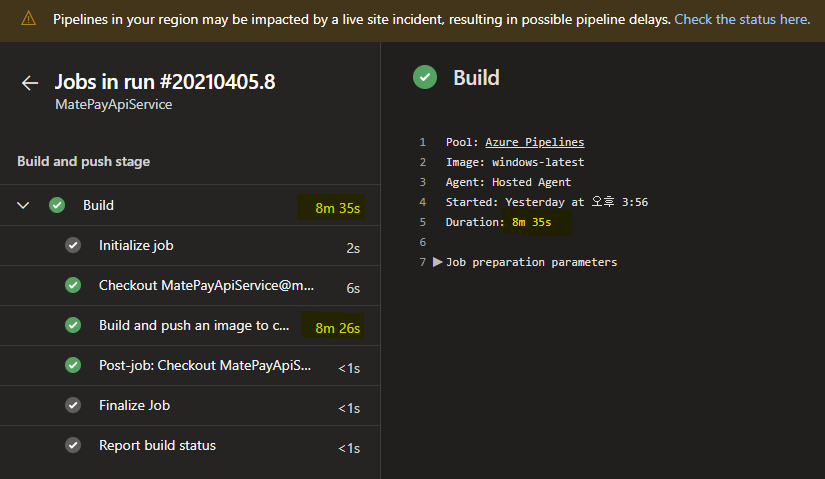The height and width of the screenshot is (479, 825).
Task: Click status icon for Finalize Job
Action: point(73,405)
